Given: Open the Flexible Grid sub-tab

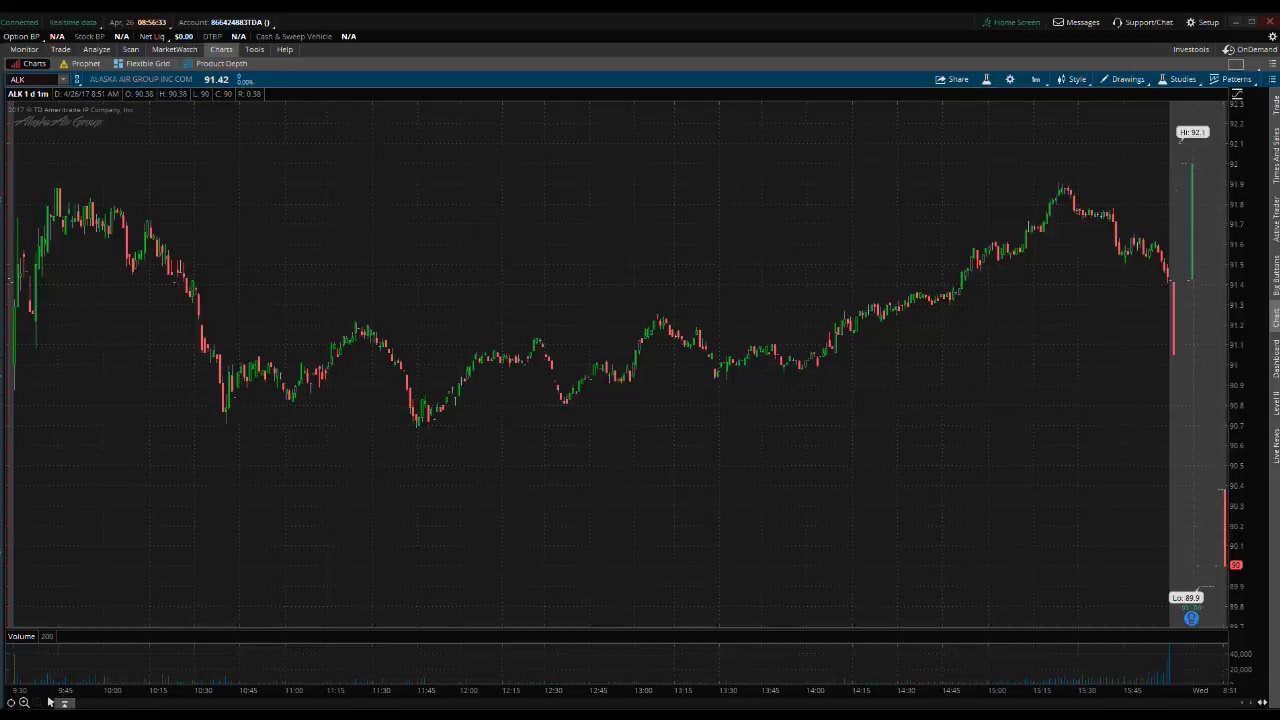Looking at the screenshot, I should [141, 63].
